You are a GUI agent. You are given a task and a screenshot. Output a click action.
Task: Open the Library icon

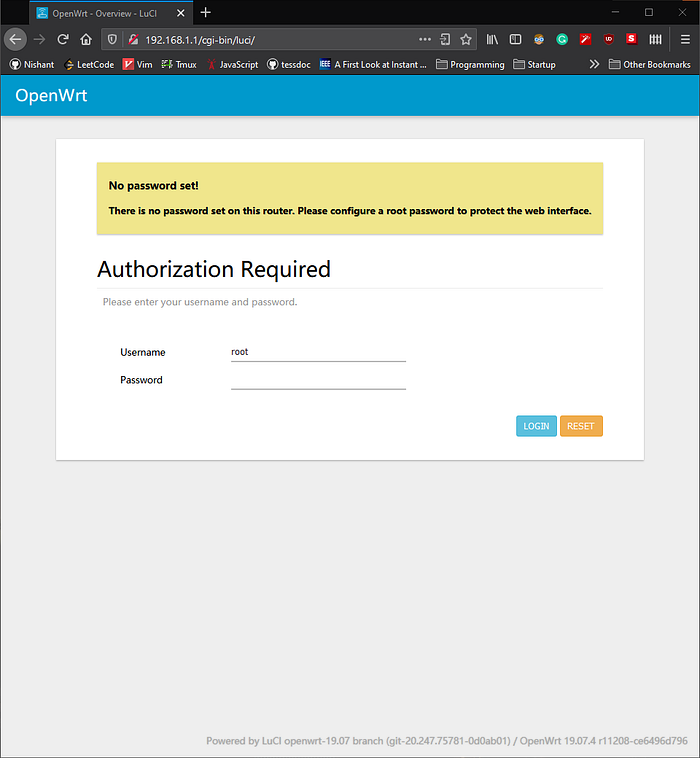click(x=492, y=40)
